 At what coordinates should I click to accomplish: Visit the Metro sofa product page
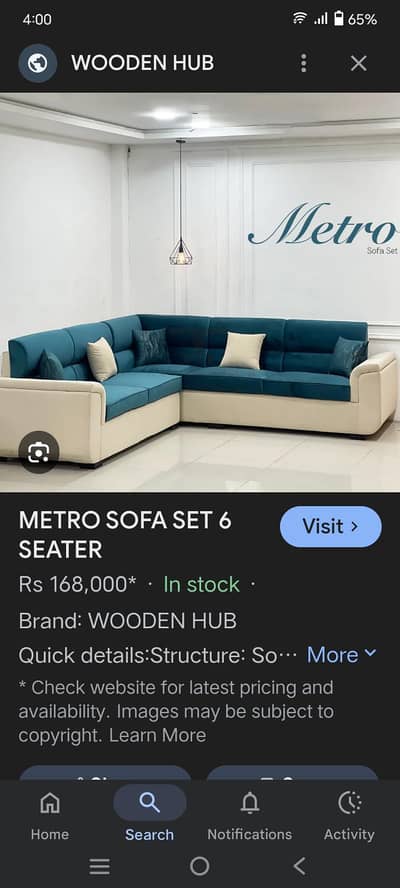(x=331, y=527)
